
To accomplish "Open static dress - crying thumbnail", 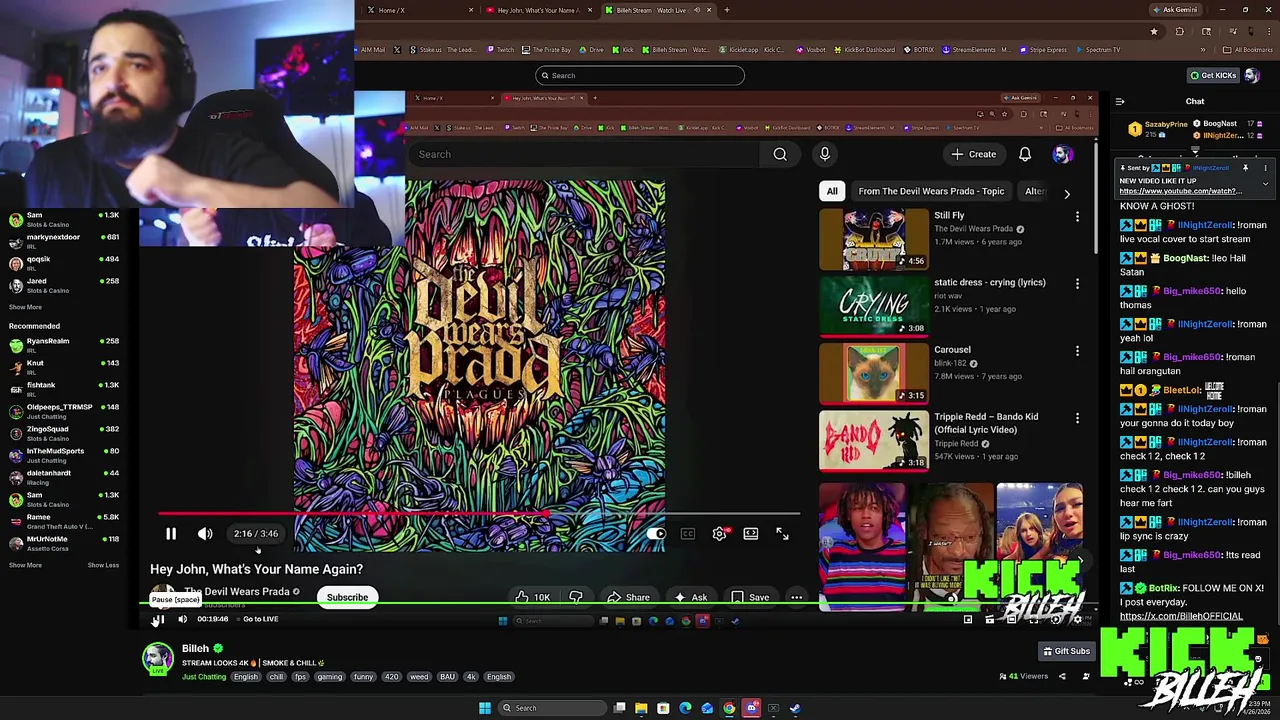I will pos(874,305).
